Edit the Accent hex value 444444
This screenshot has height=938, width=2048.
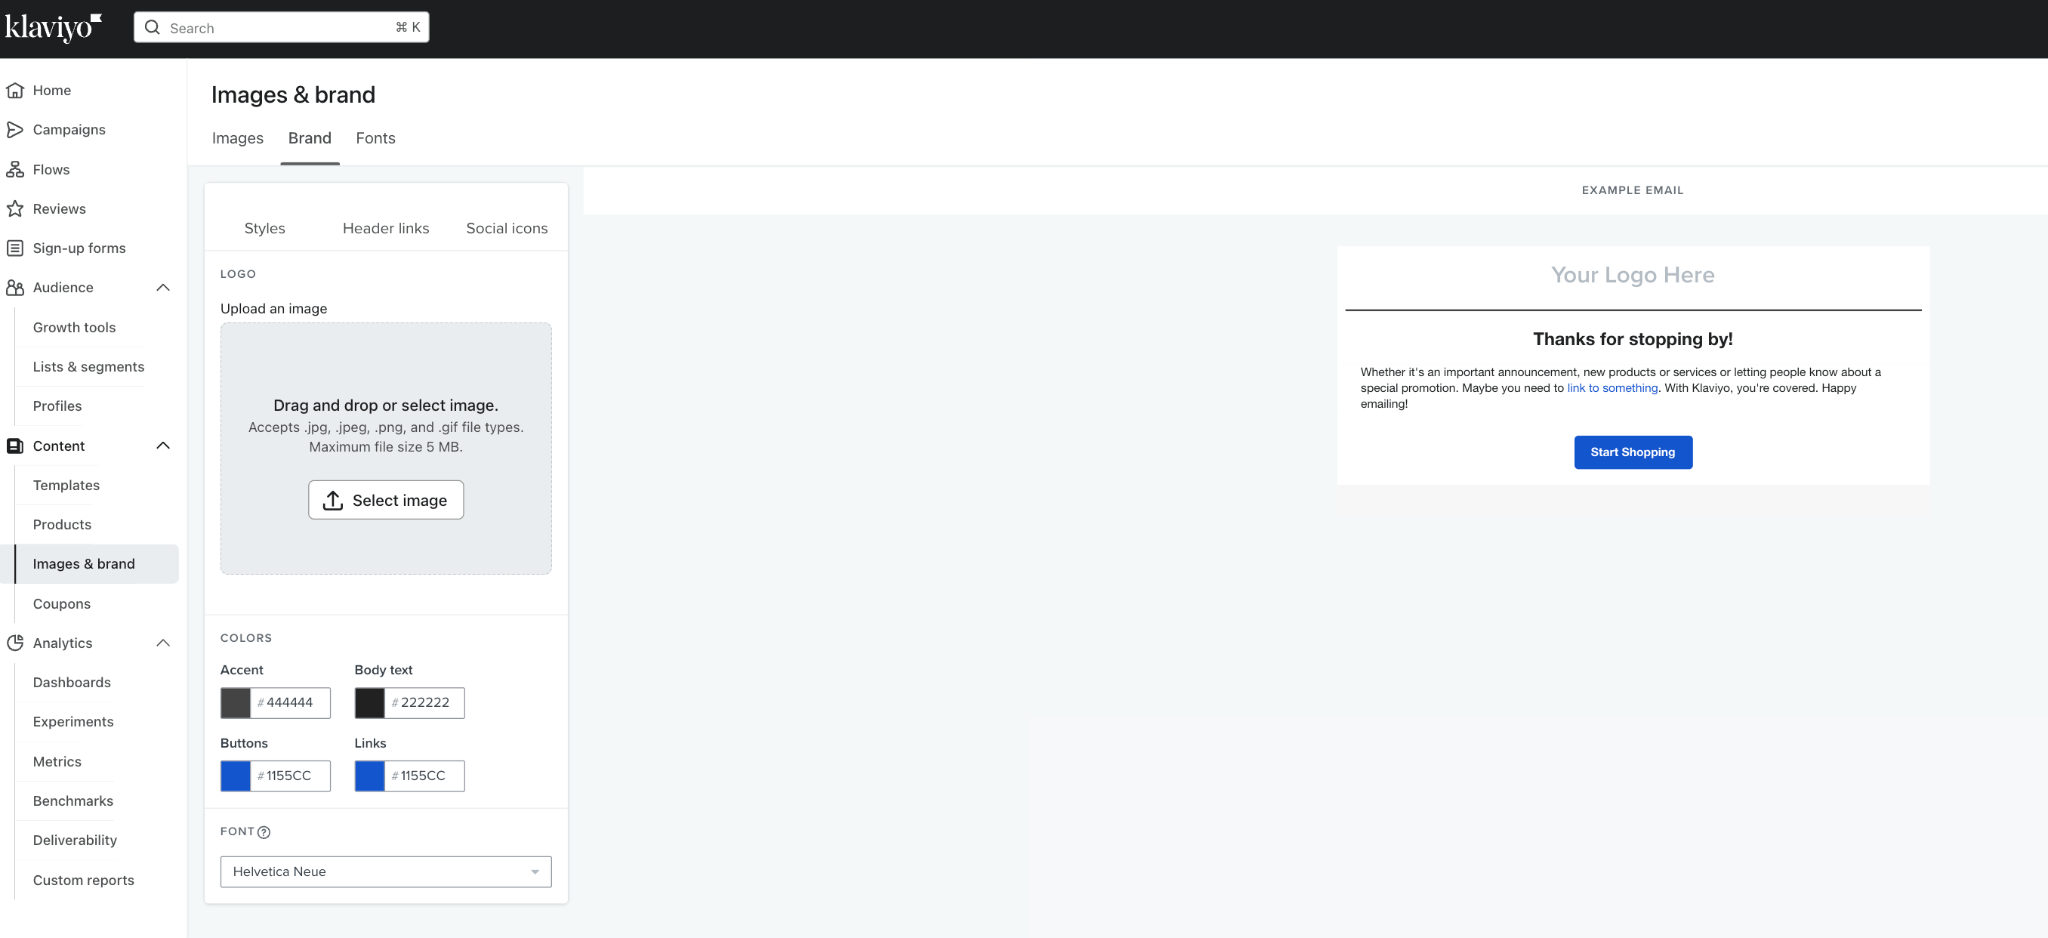[x=290, y=703]
